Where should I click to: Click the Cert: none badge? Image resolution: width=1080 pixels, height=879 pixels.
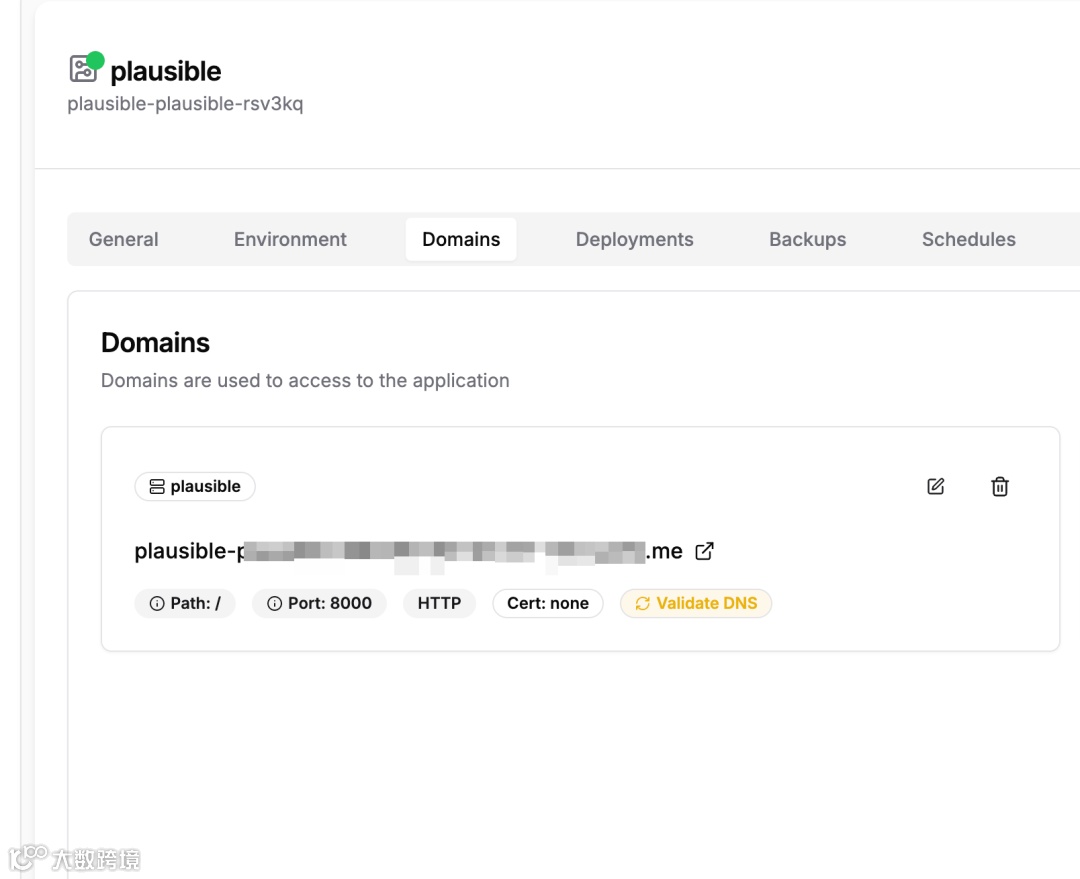(x=548, y=603)
